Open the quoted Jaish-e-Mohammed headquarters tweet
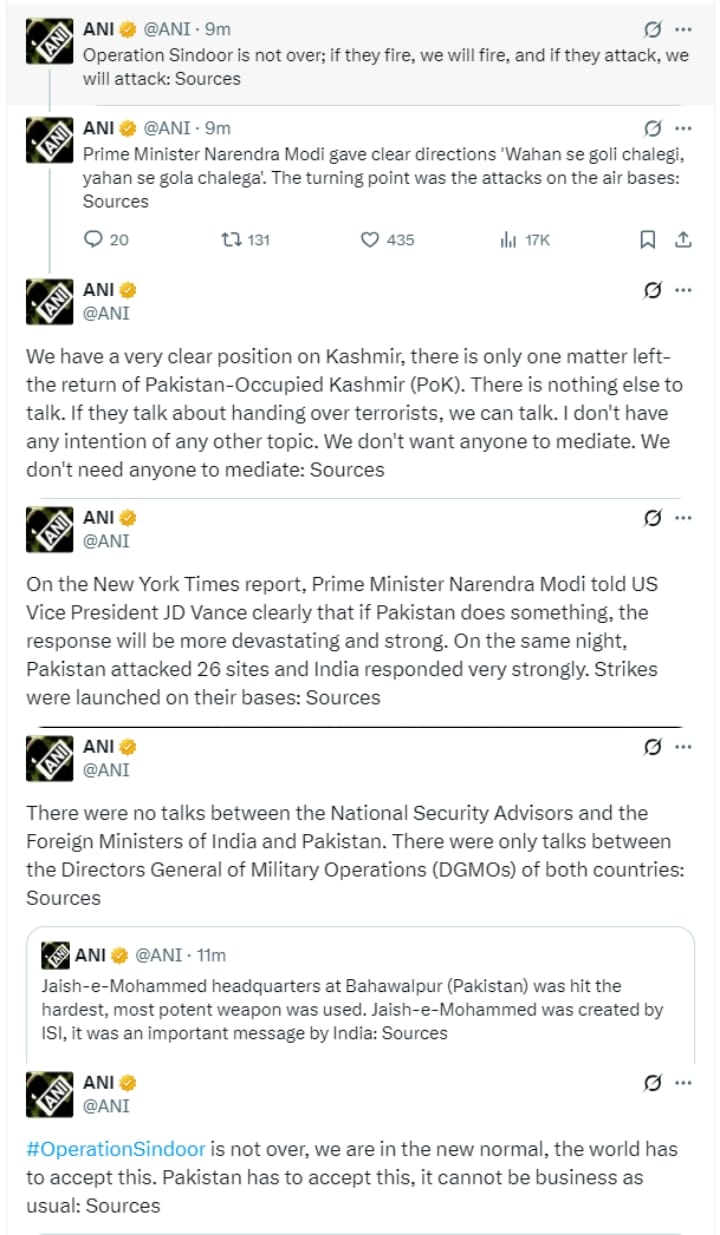The image size is (720, 1235). click(x=360, y=994)
